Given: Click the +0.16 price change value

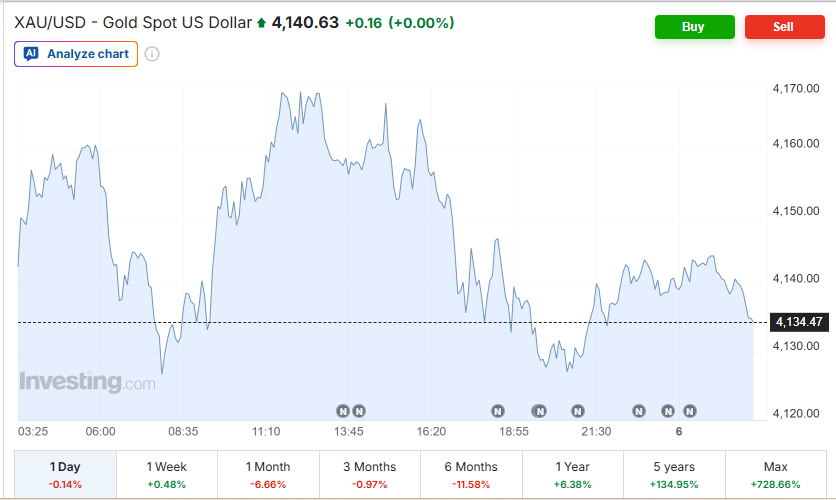Looking at the screenshot, I should [x=364, y=23].
